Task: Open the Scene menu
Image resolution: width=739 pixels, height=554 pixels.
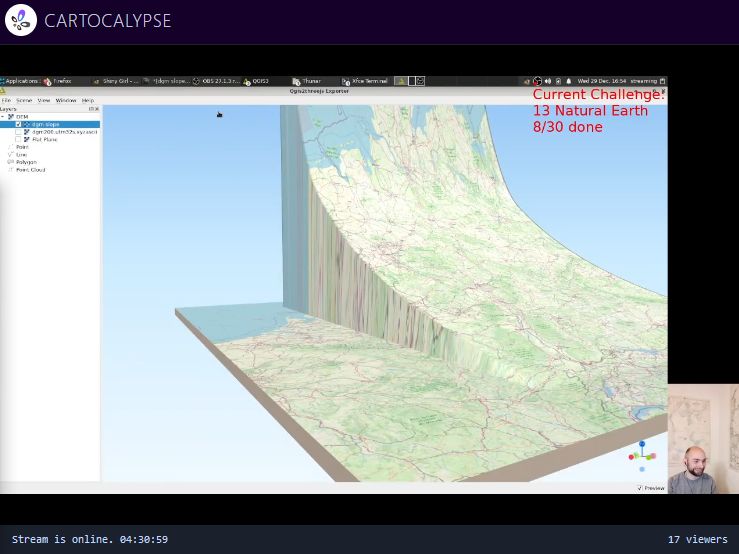Action: 24,100
